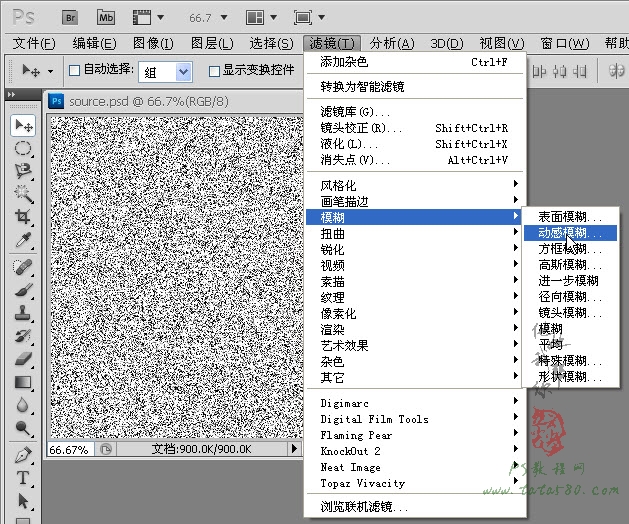Select the History Brush tool

click(x=23, y=335)
